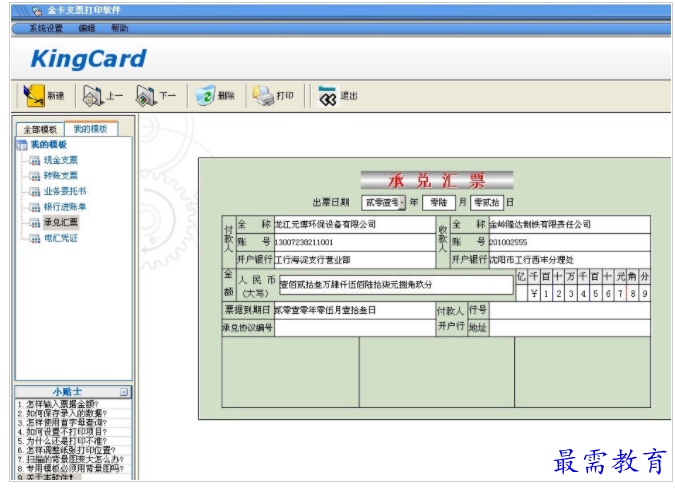Open the 帮助 menu
Viewport: 675px width, 493px height.
[119, 28]
